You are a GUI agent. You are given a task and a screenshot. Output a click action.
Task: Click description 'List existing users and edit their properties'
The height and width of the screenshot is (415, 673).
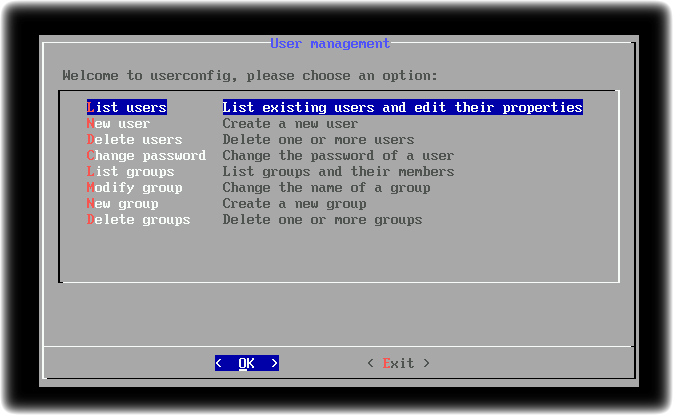coord(402,107)
